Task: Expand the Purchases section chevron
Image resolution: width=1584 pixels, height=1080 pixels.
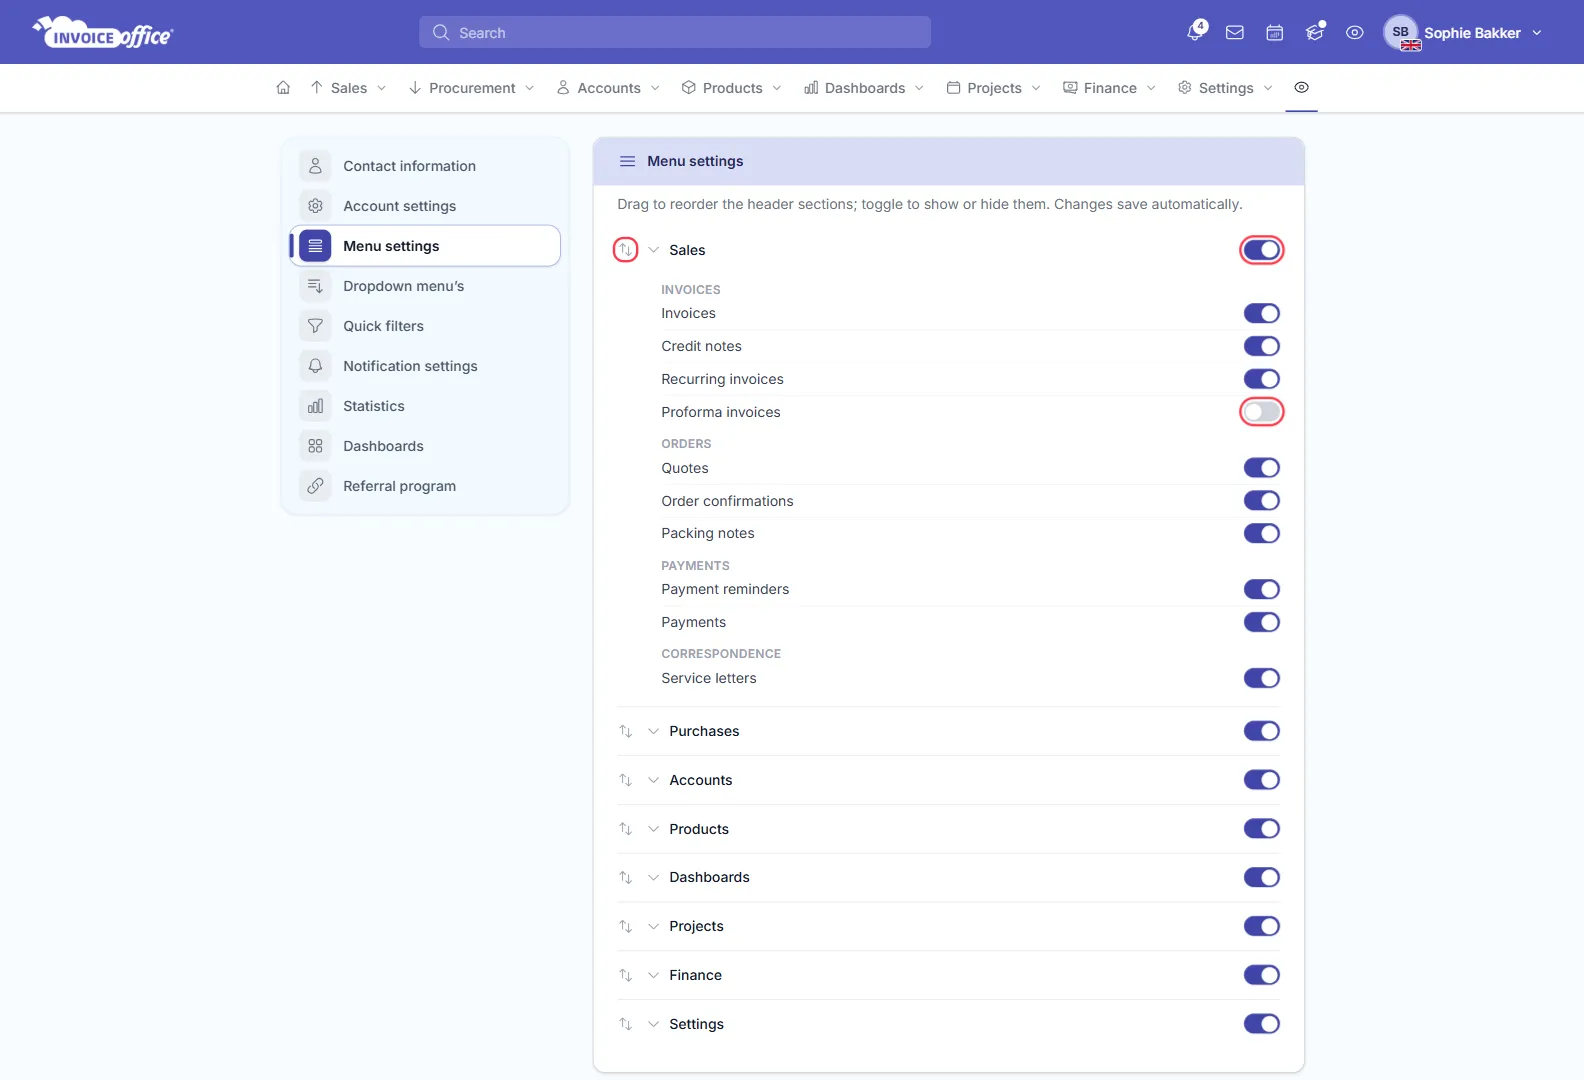Action: [x=653, y=731]
